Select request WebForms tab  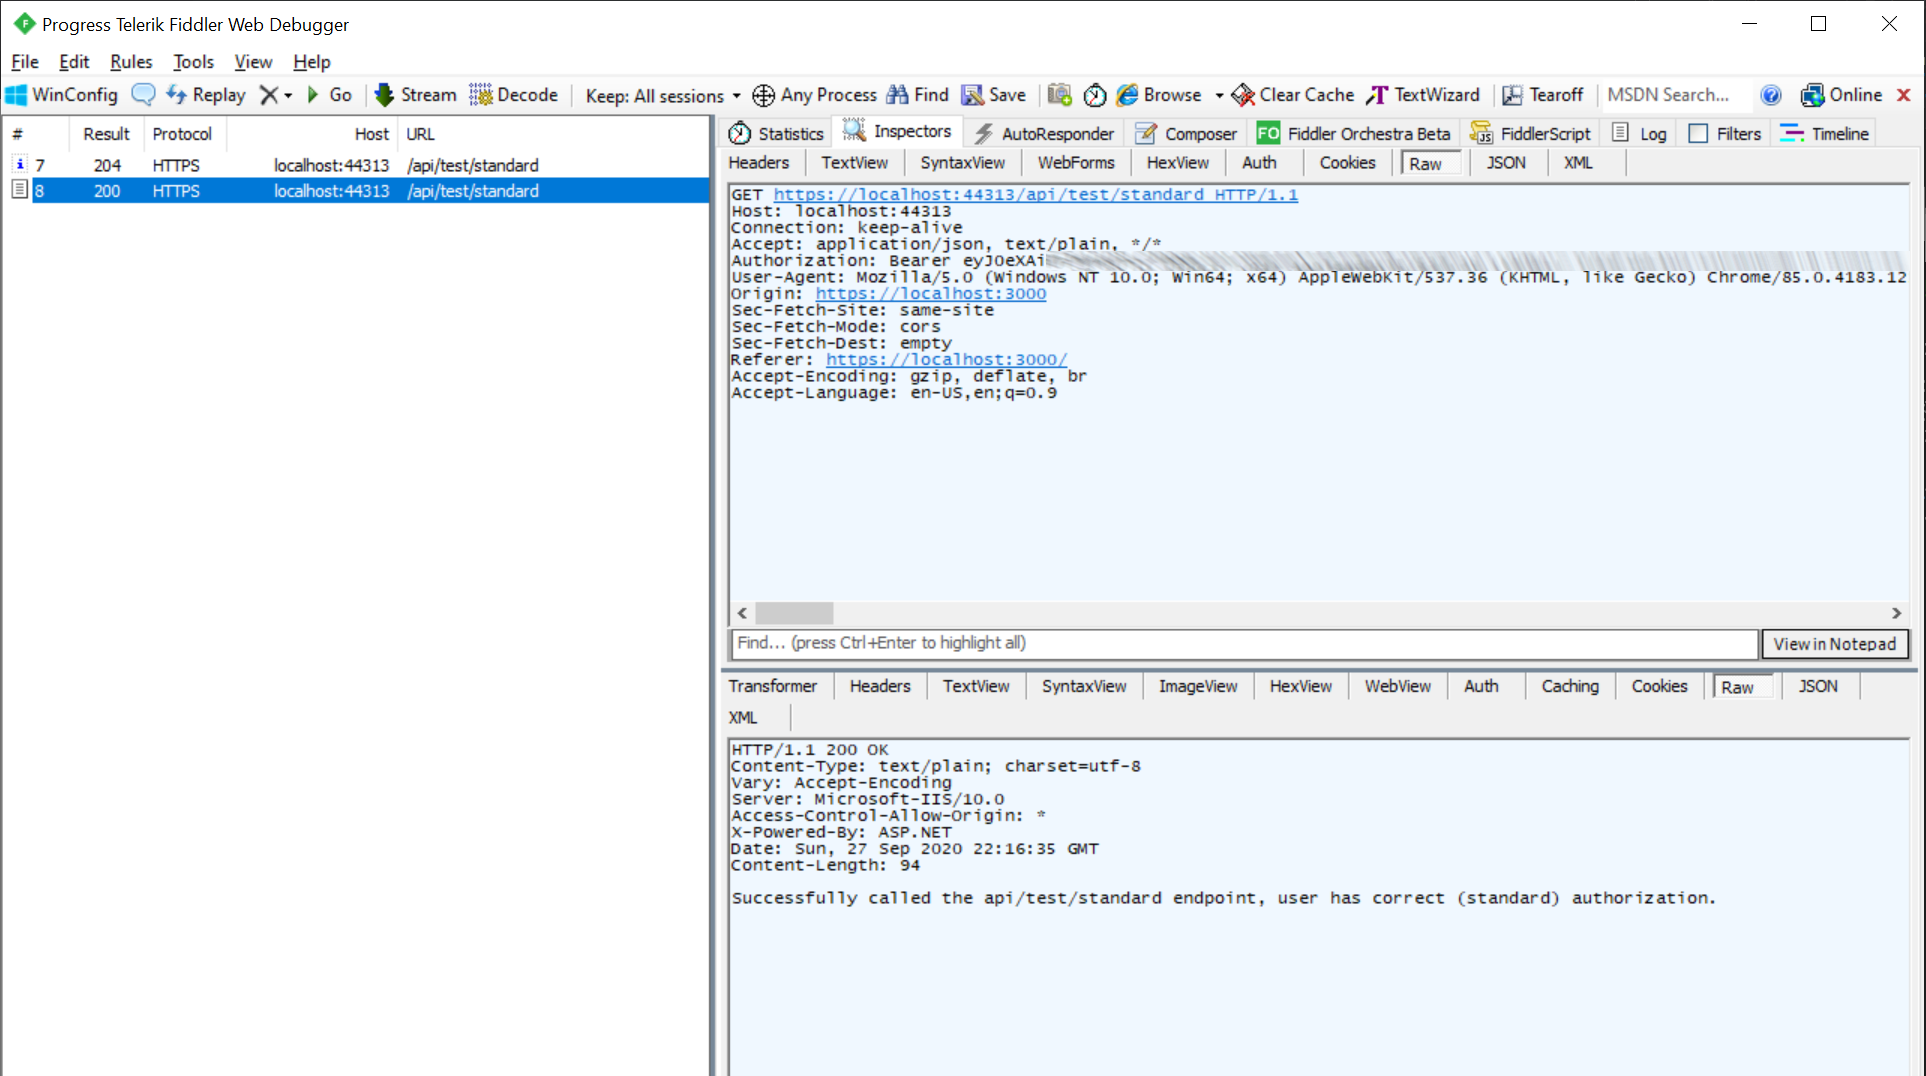[1076, 163]
